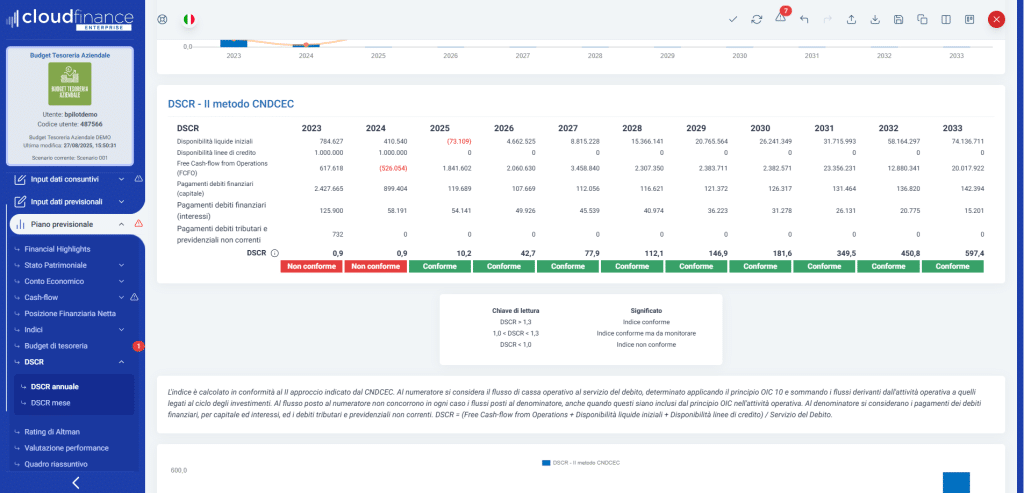
Task: Expand the Input dati consuntivi section
Action: (x=121, y=179)
